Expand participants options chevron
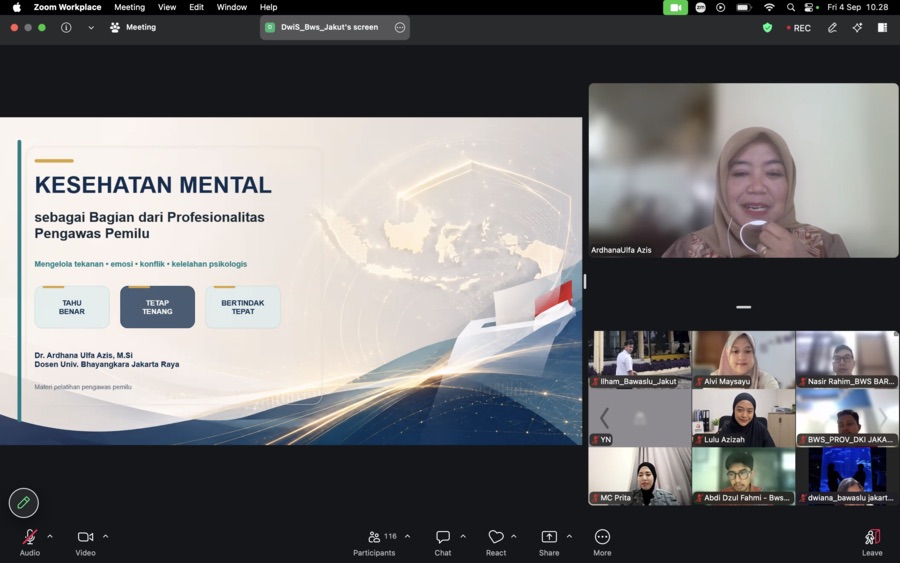The width and height of the screenshot is (900, 563). 408,537
